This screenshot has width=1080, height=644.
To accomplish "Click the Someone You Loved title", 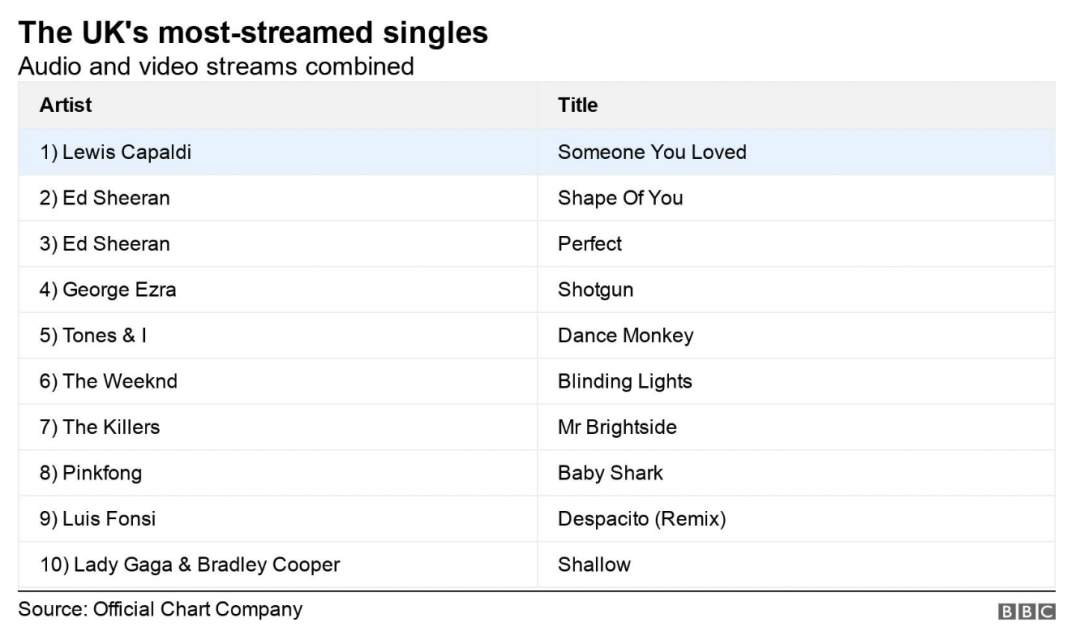I will [652, 152].
